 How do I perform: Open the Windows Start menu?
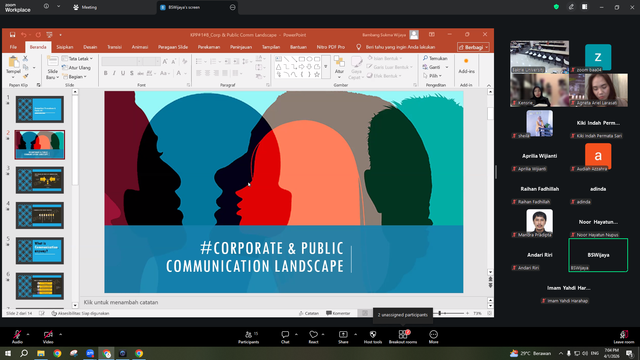[8, 353]
